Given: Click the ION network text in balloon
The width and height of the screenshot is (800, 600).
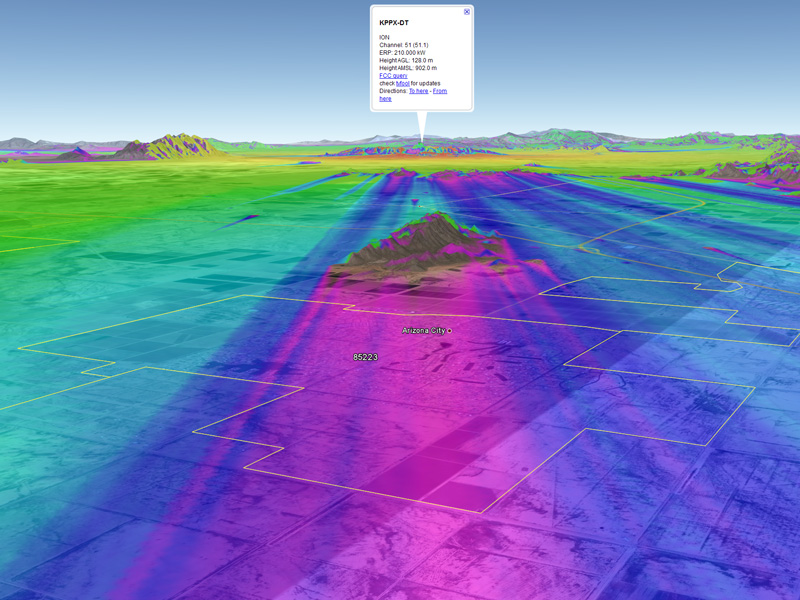Looking at the screenshot, I should click(385, 37).
